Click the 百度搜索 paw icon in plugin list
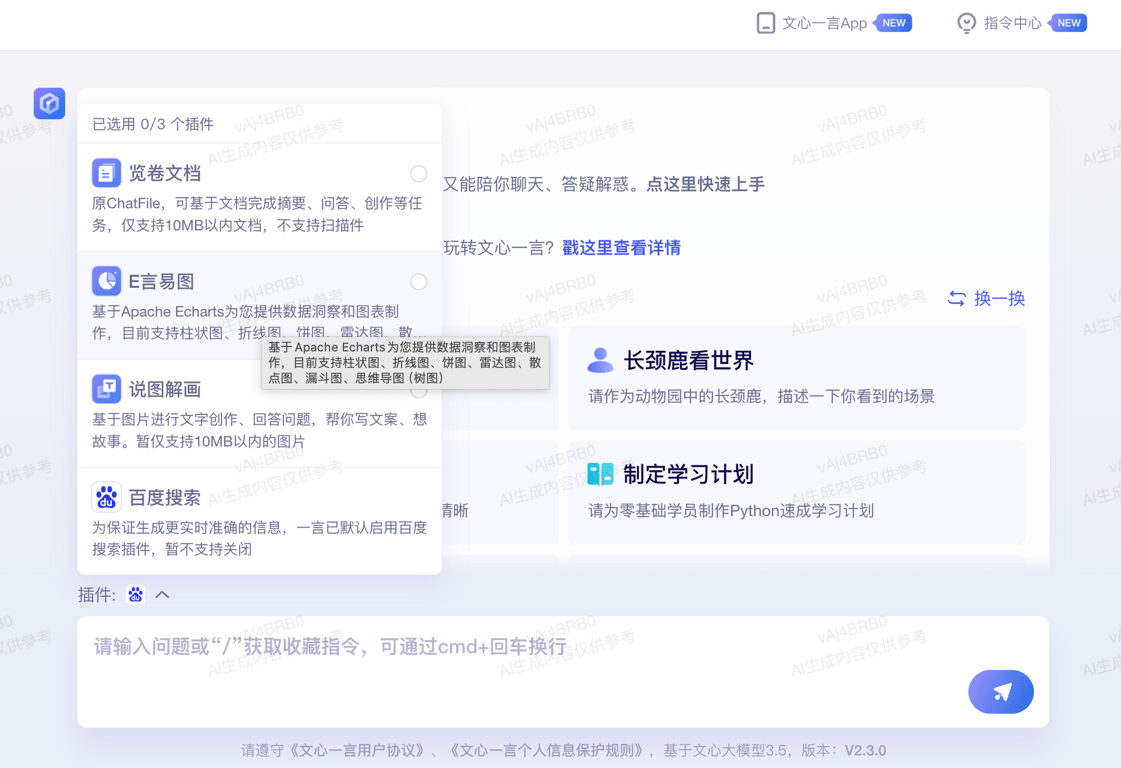 (x=107, y=497)
